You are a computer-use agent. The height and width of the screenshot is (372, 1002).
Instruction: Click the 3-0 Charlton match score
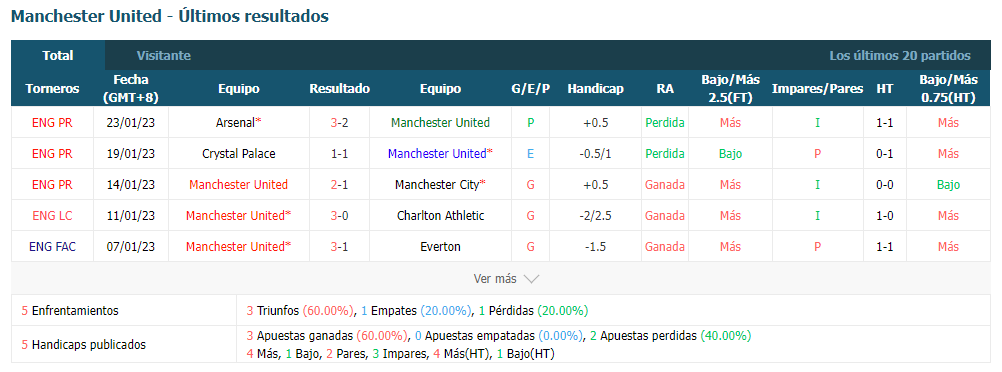[339, 216]
